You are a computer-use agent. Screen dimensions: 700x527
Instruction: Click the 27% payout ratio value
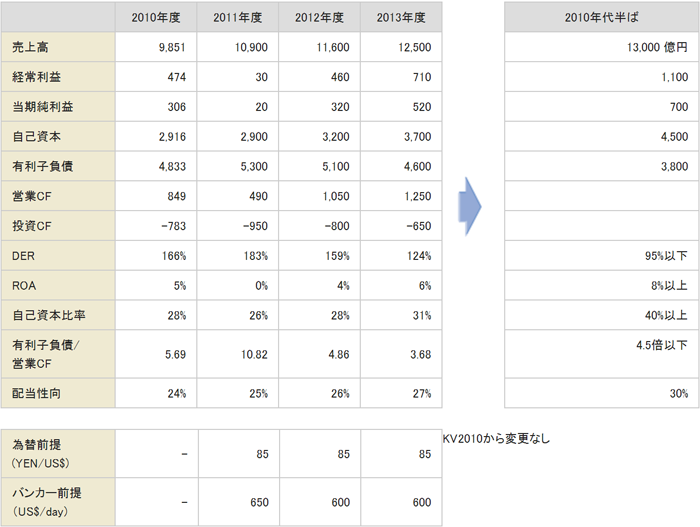422,394
